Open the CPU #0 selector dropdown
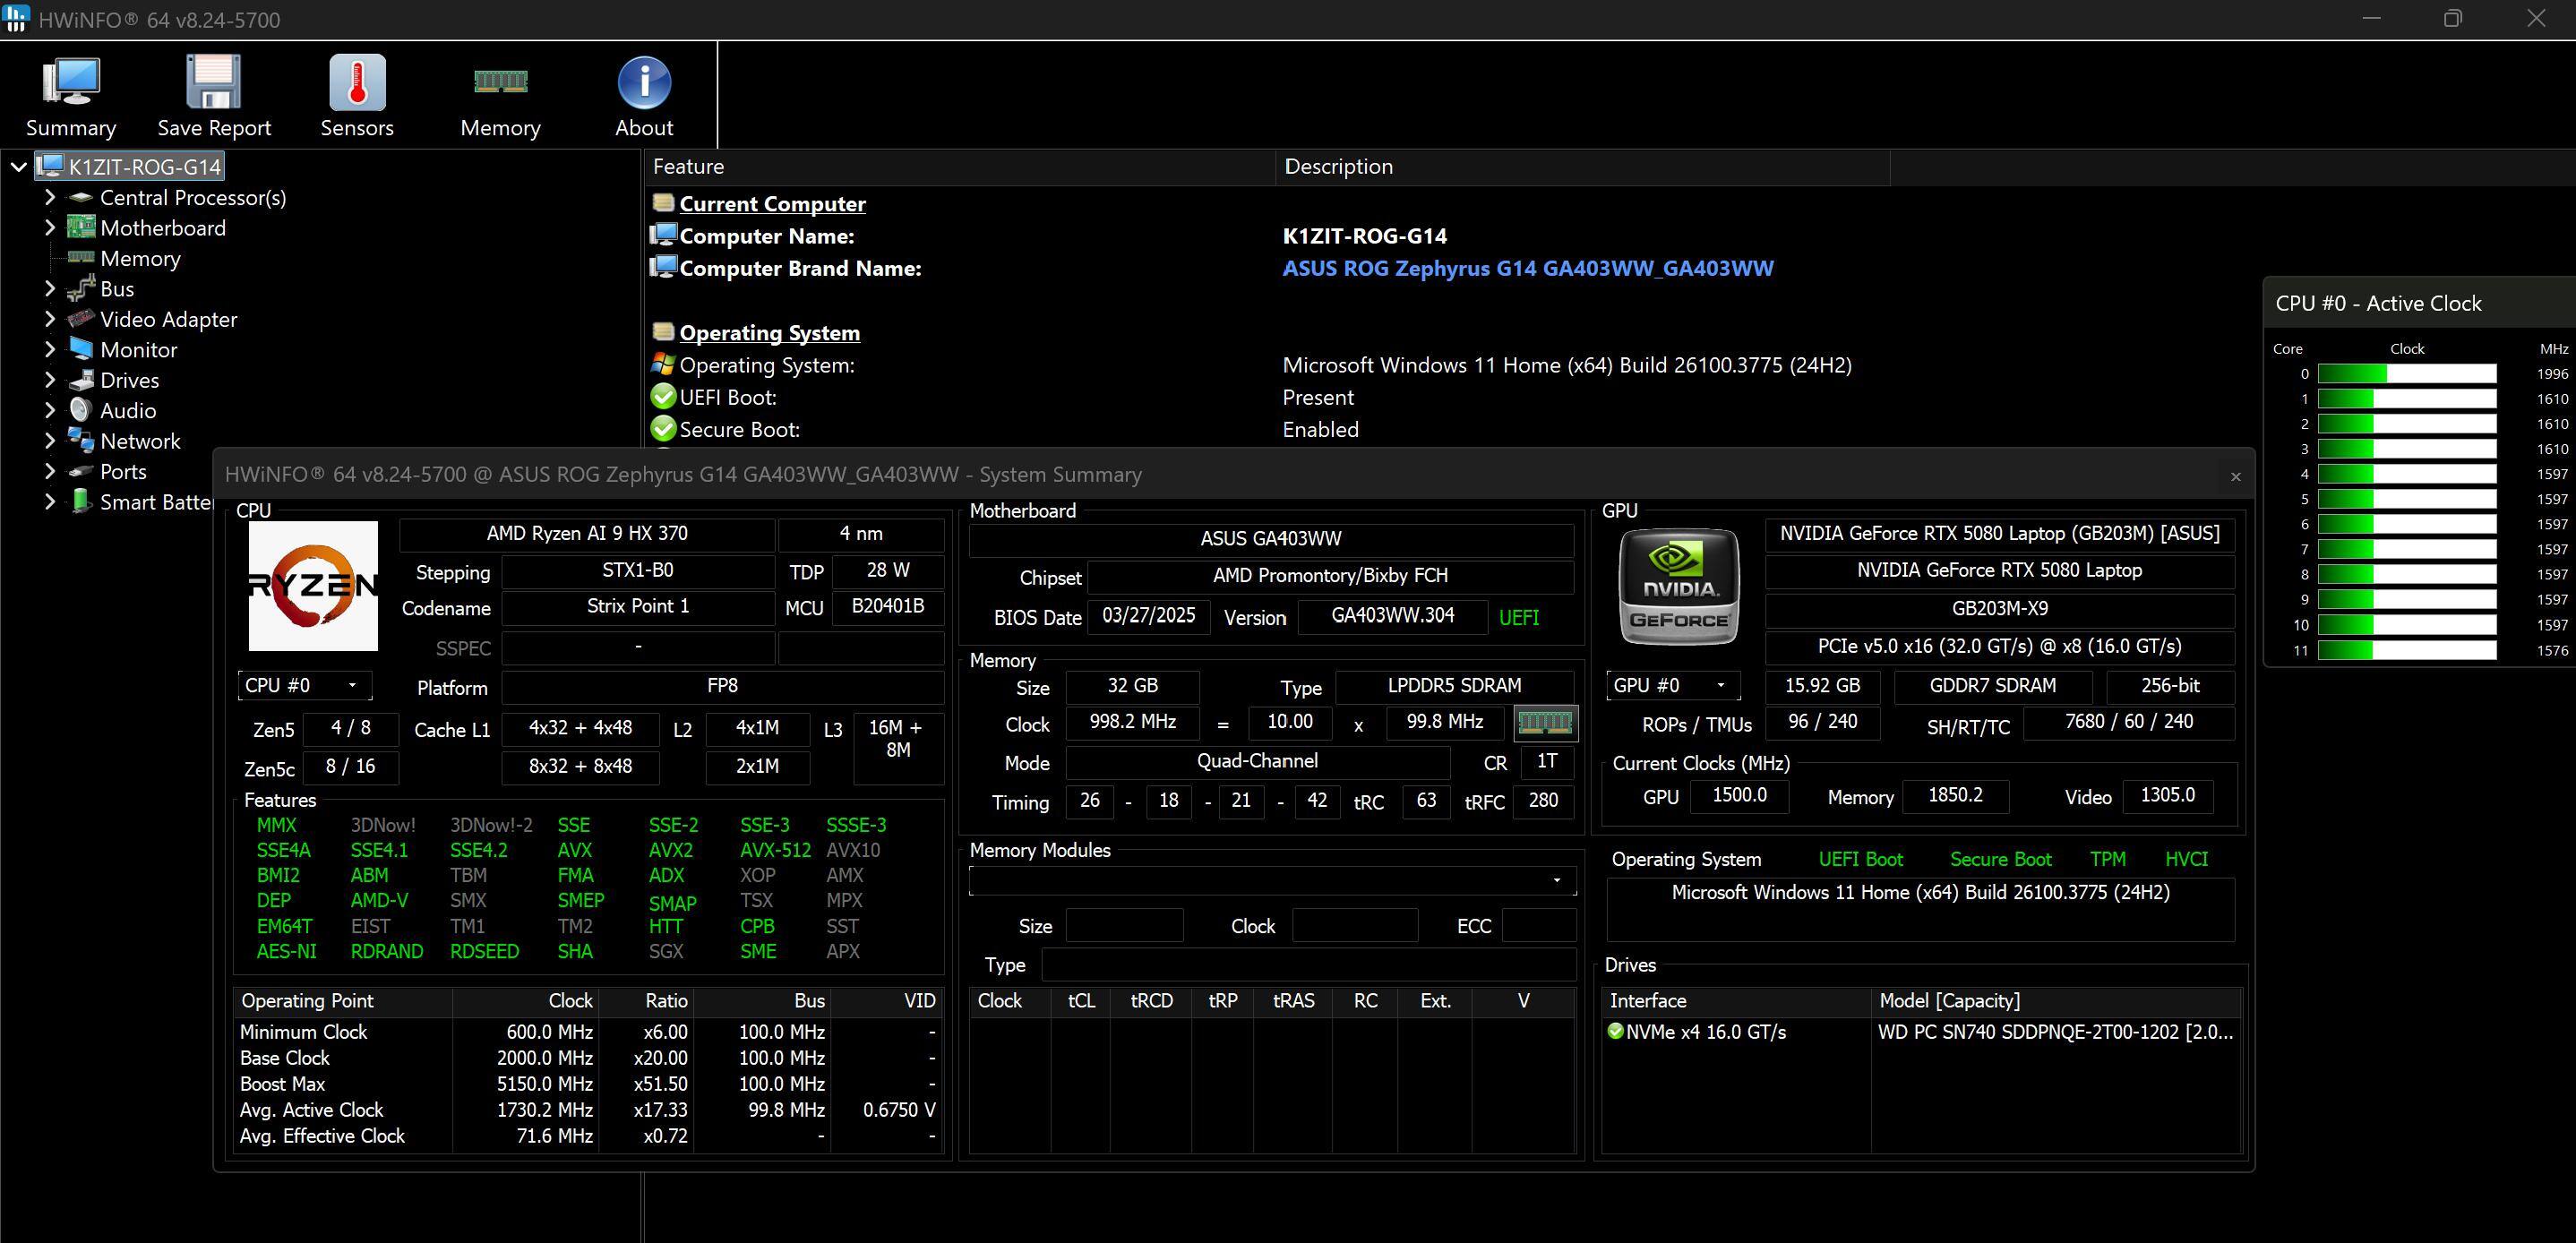This screenshot has width=2576, height=1243. [304, 685]
